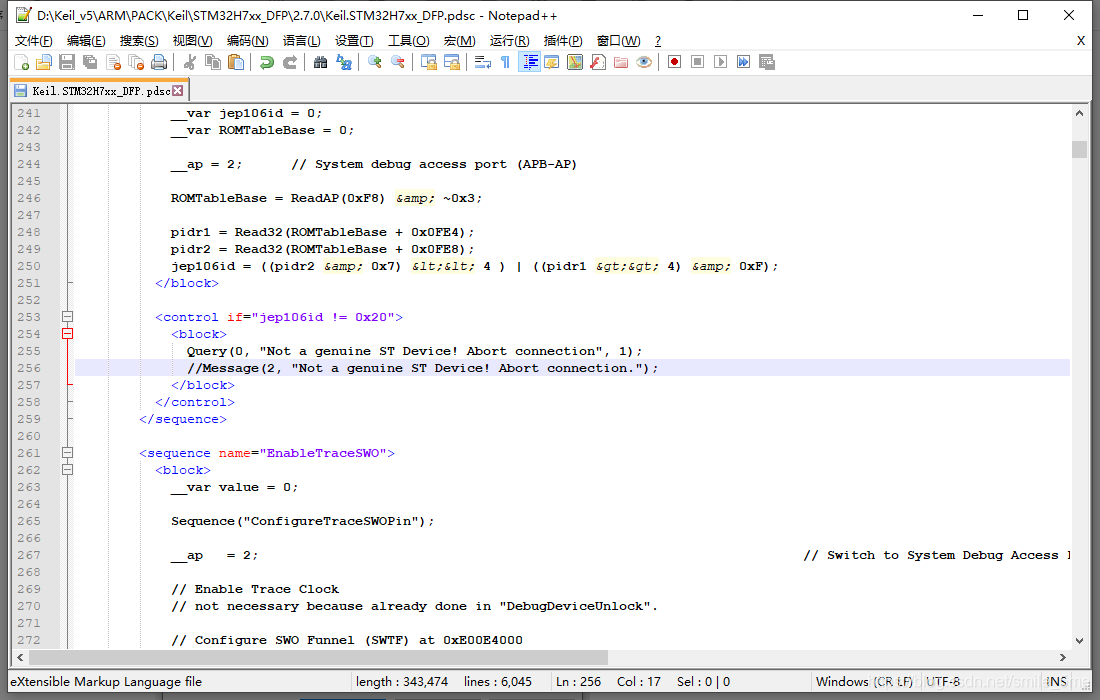The width and height of the screenshot is (1100, 700).
Task: Collapse the EnableTraceSWO sequence at line 261
Action: (67, 452)
